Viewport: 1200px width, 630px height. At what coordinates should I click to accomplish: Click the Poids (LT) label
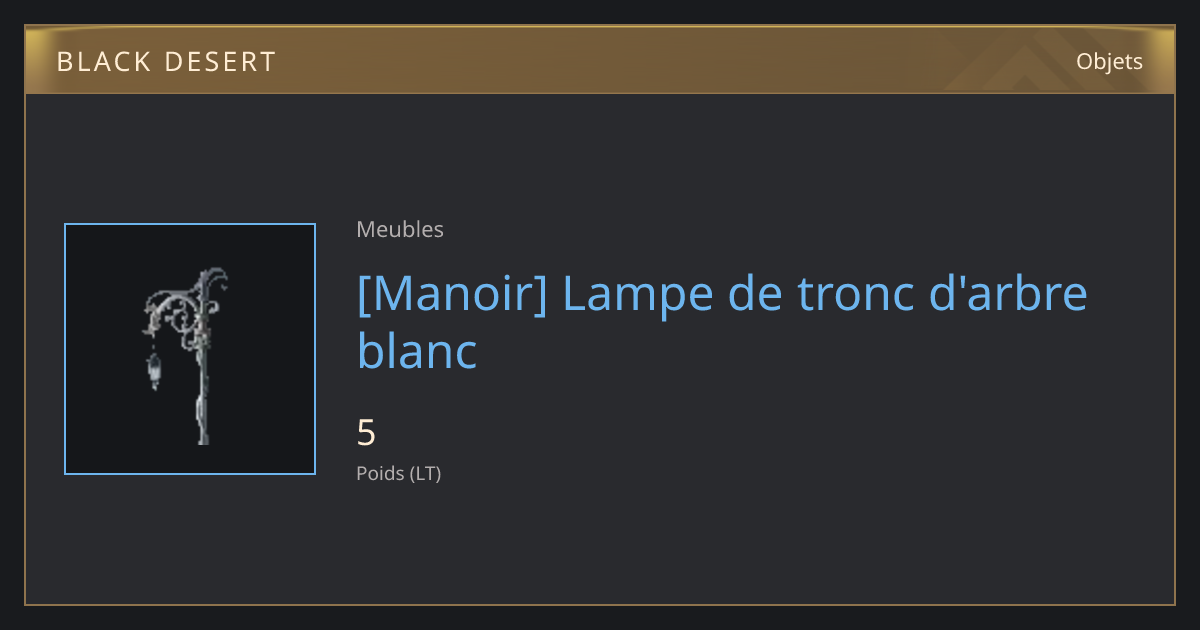pos(398,474)
